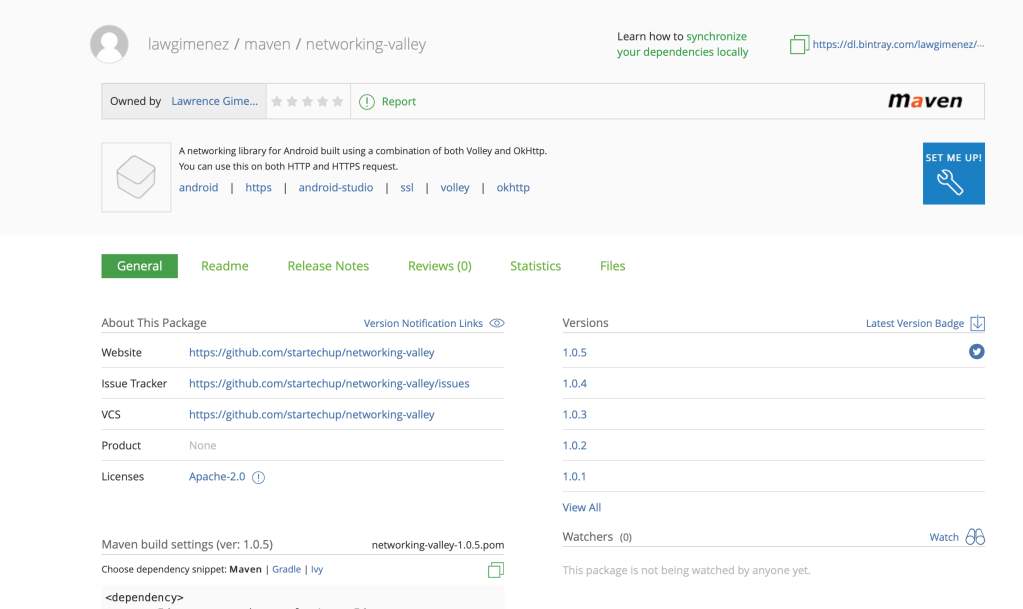Click the Watch binoculars icon

pos(975,537)
